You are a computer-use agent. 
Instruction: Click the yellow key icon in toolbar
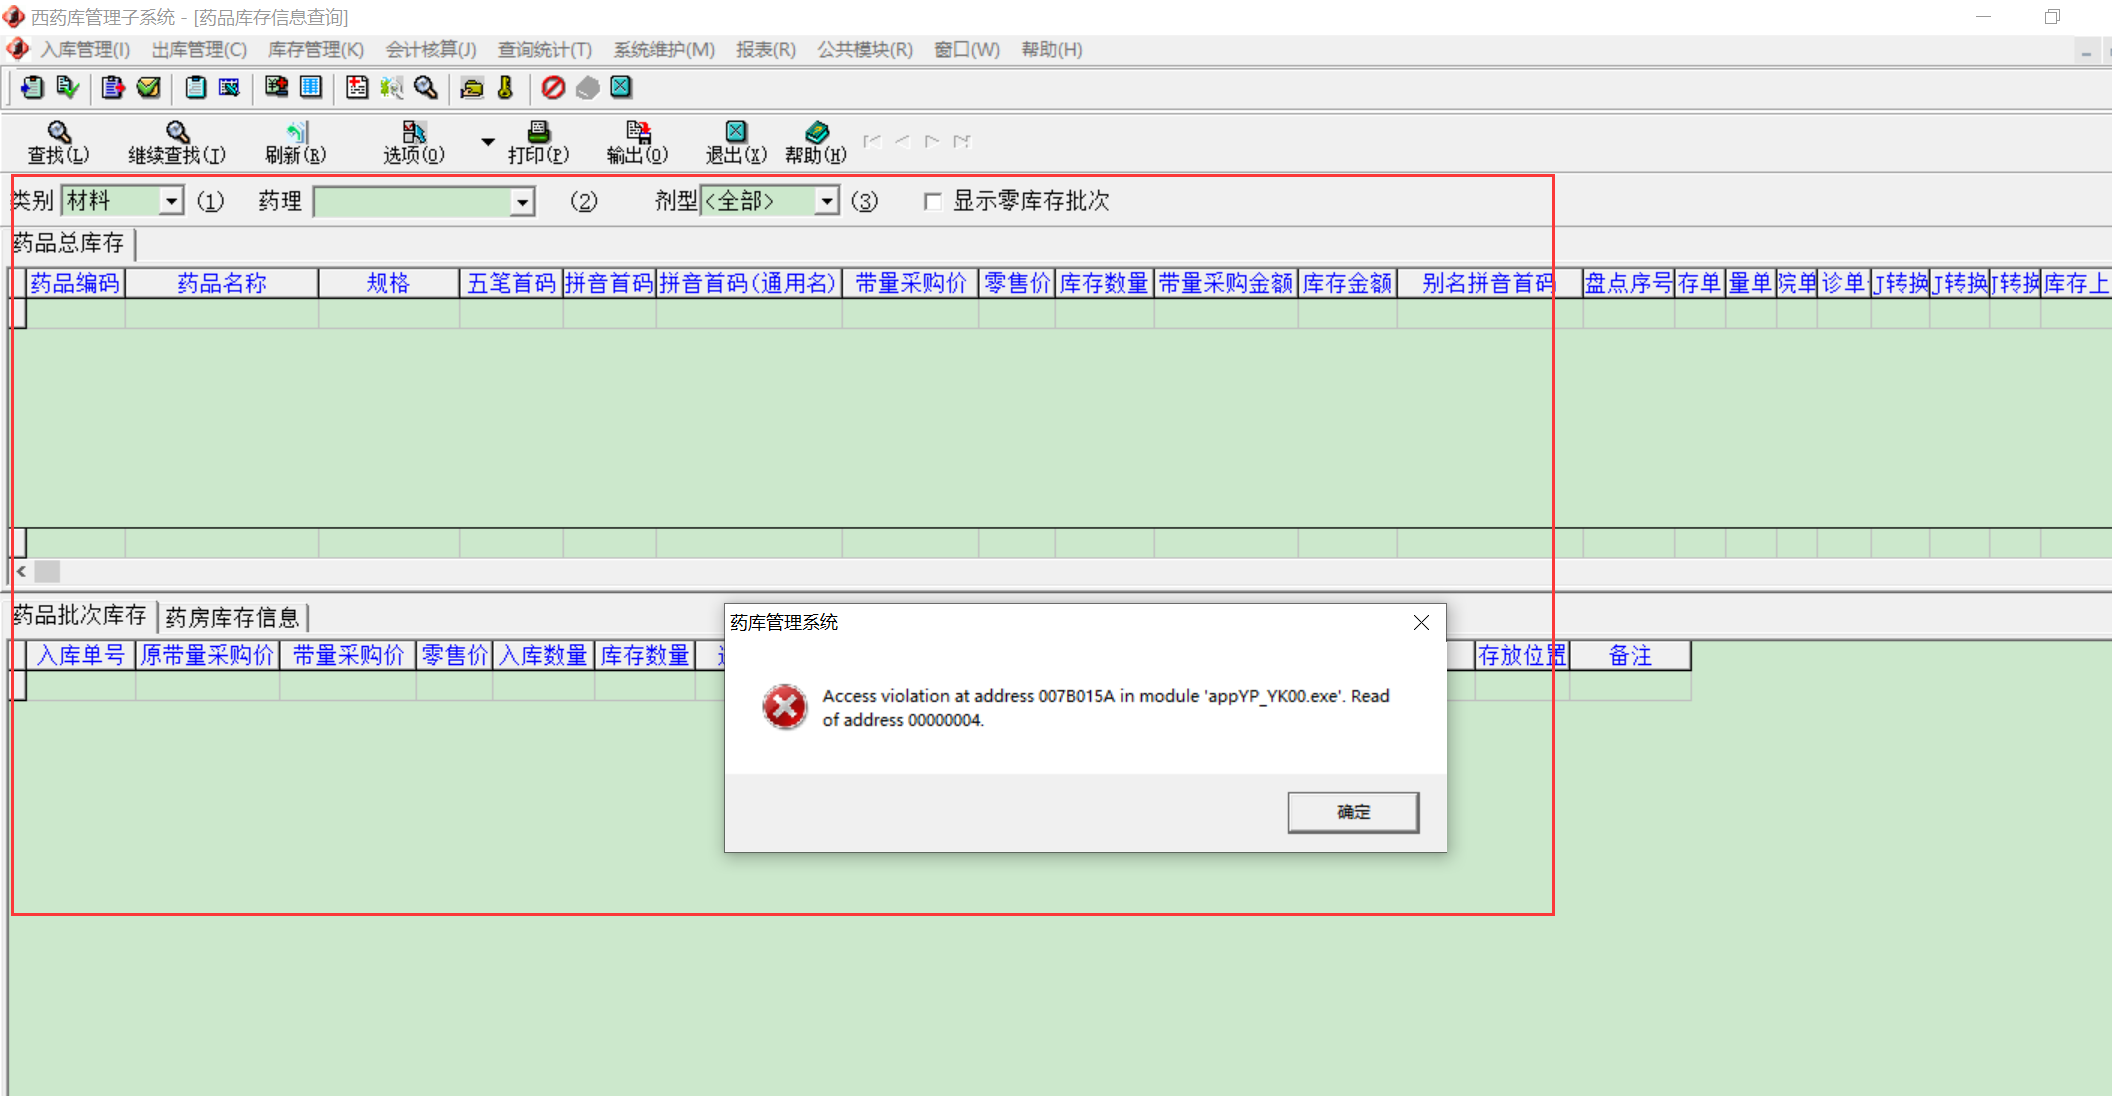click(505, 88)
